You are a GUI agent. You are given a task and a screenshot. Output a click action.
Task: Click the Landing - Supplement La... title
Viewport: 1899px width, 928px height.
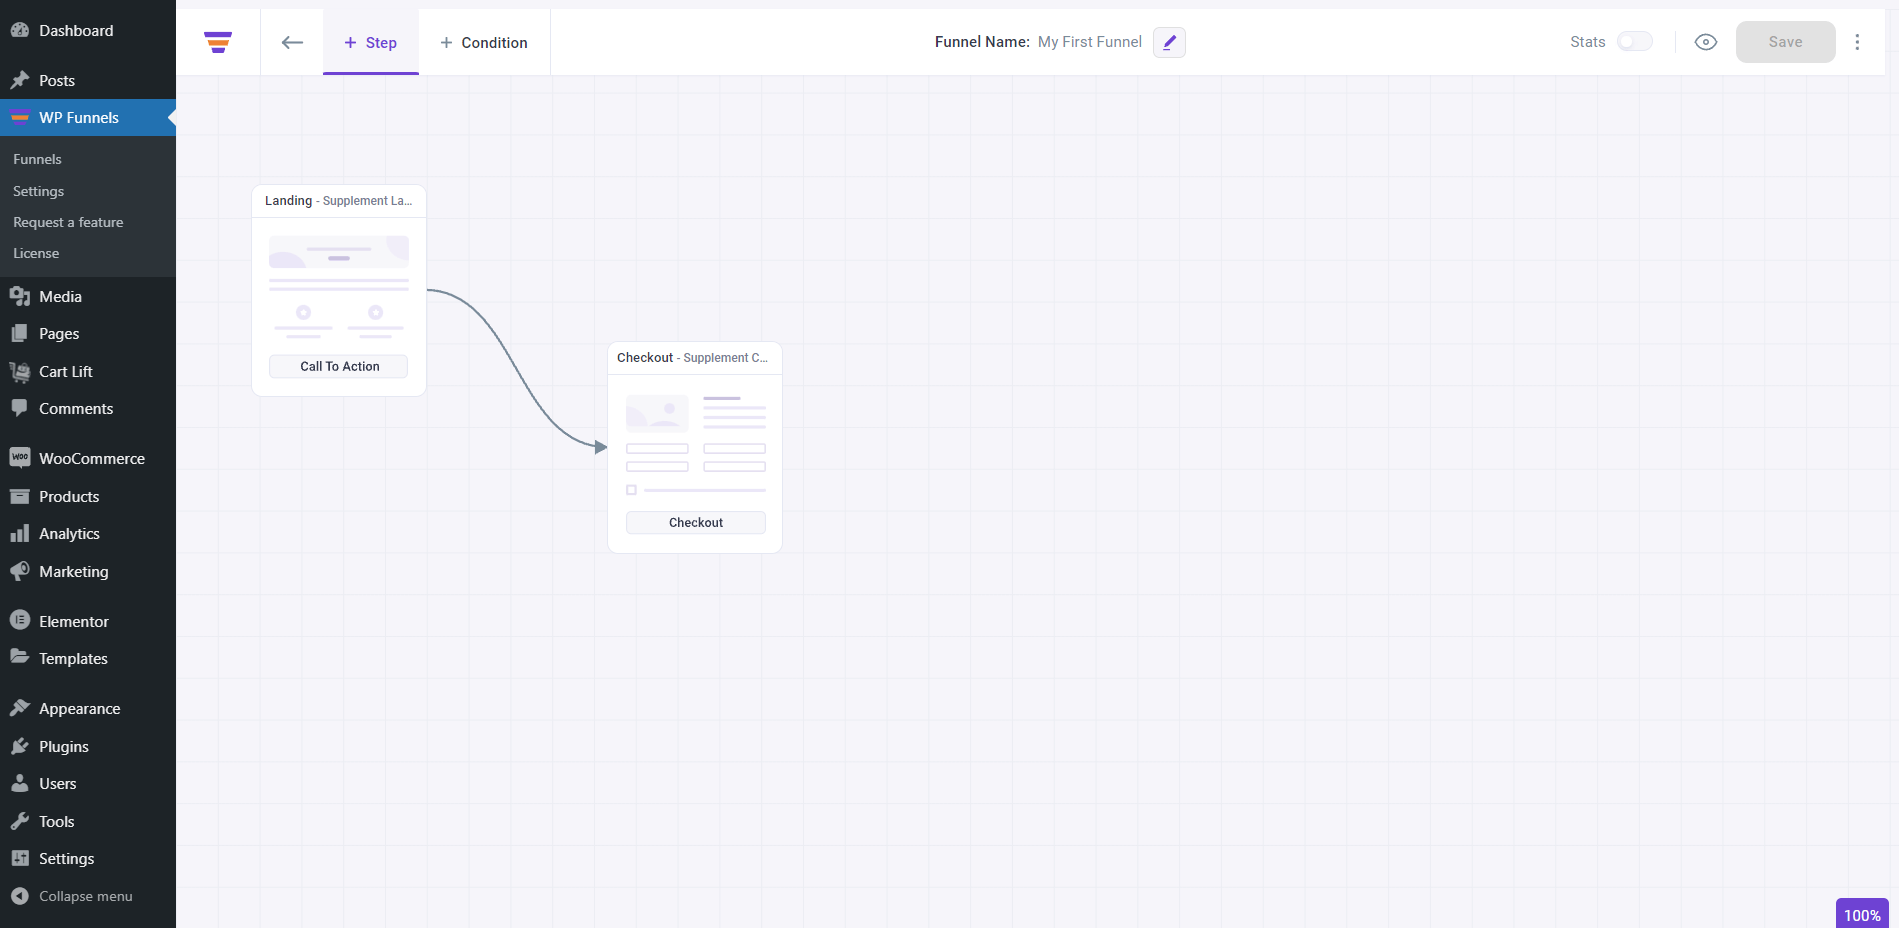coord(338,201)
